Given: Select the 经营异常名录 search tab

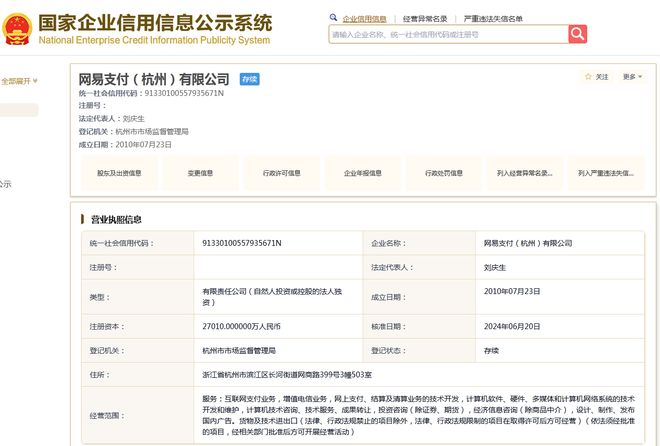Looking at the screenshot, I should tap(425, 19).
